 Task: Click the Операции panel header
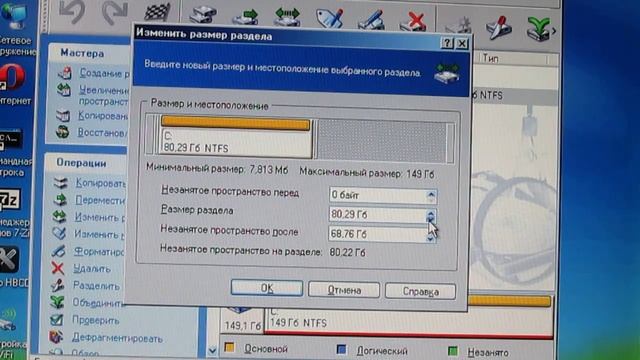click(81, 163)
